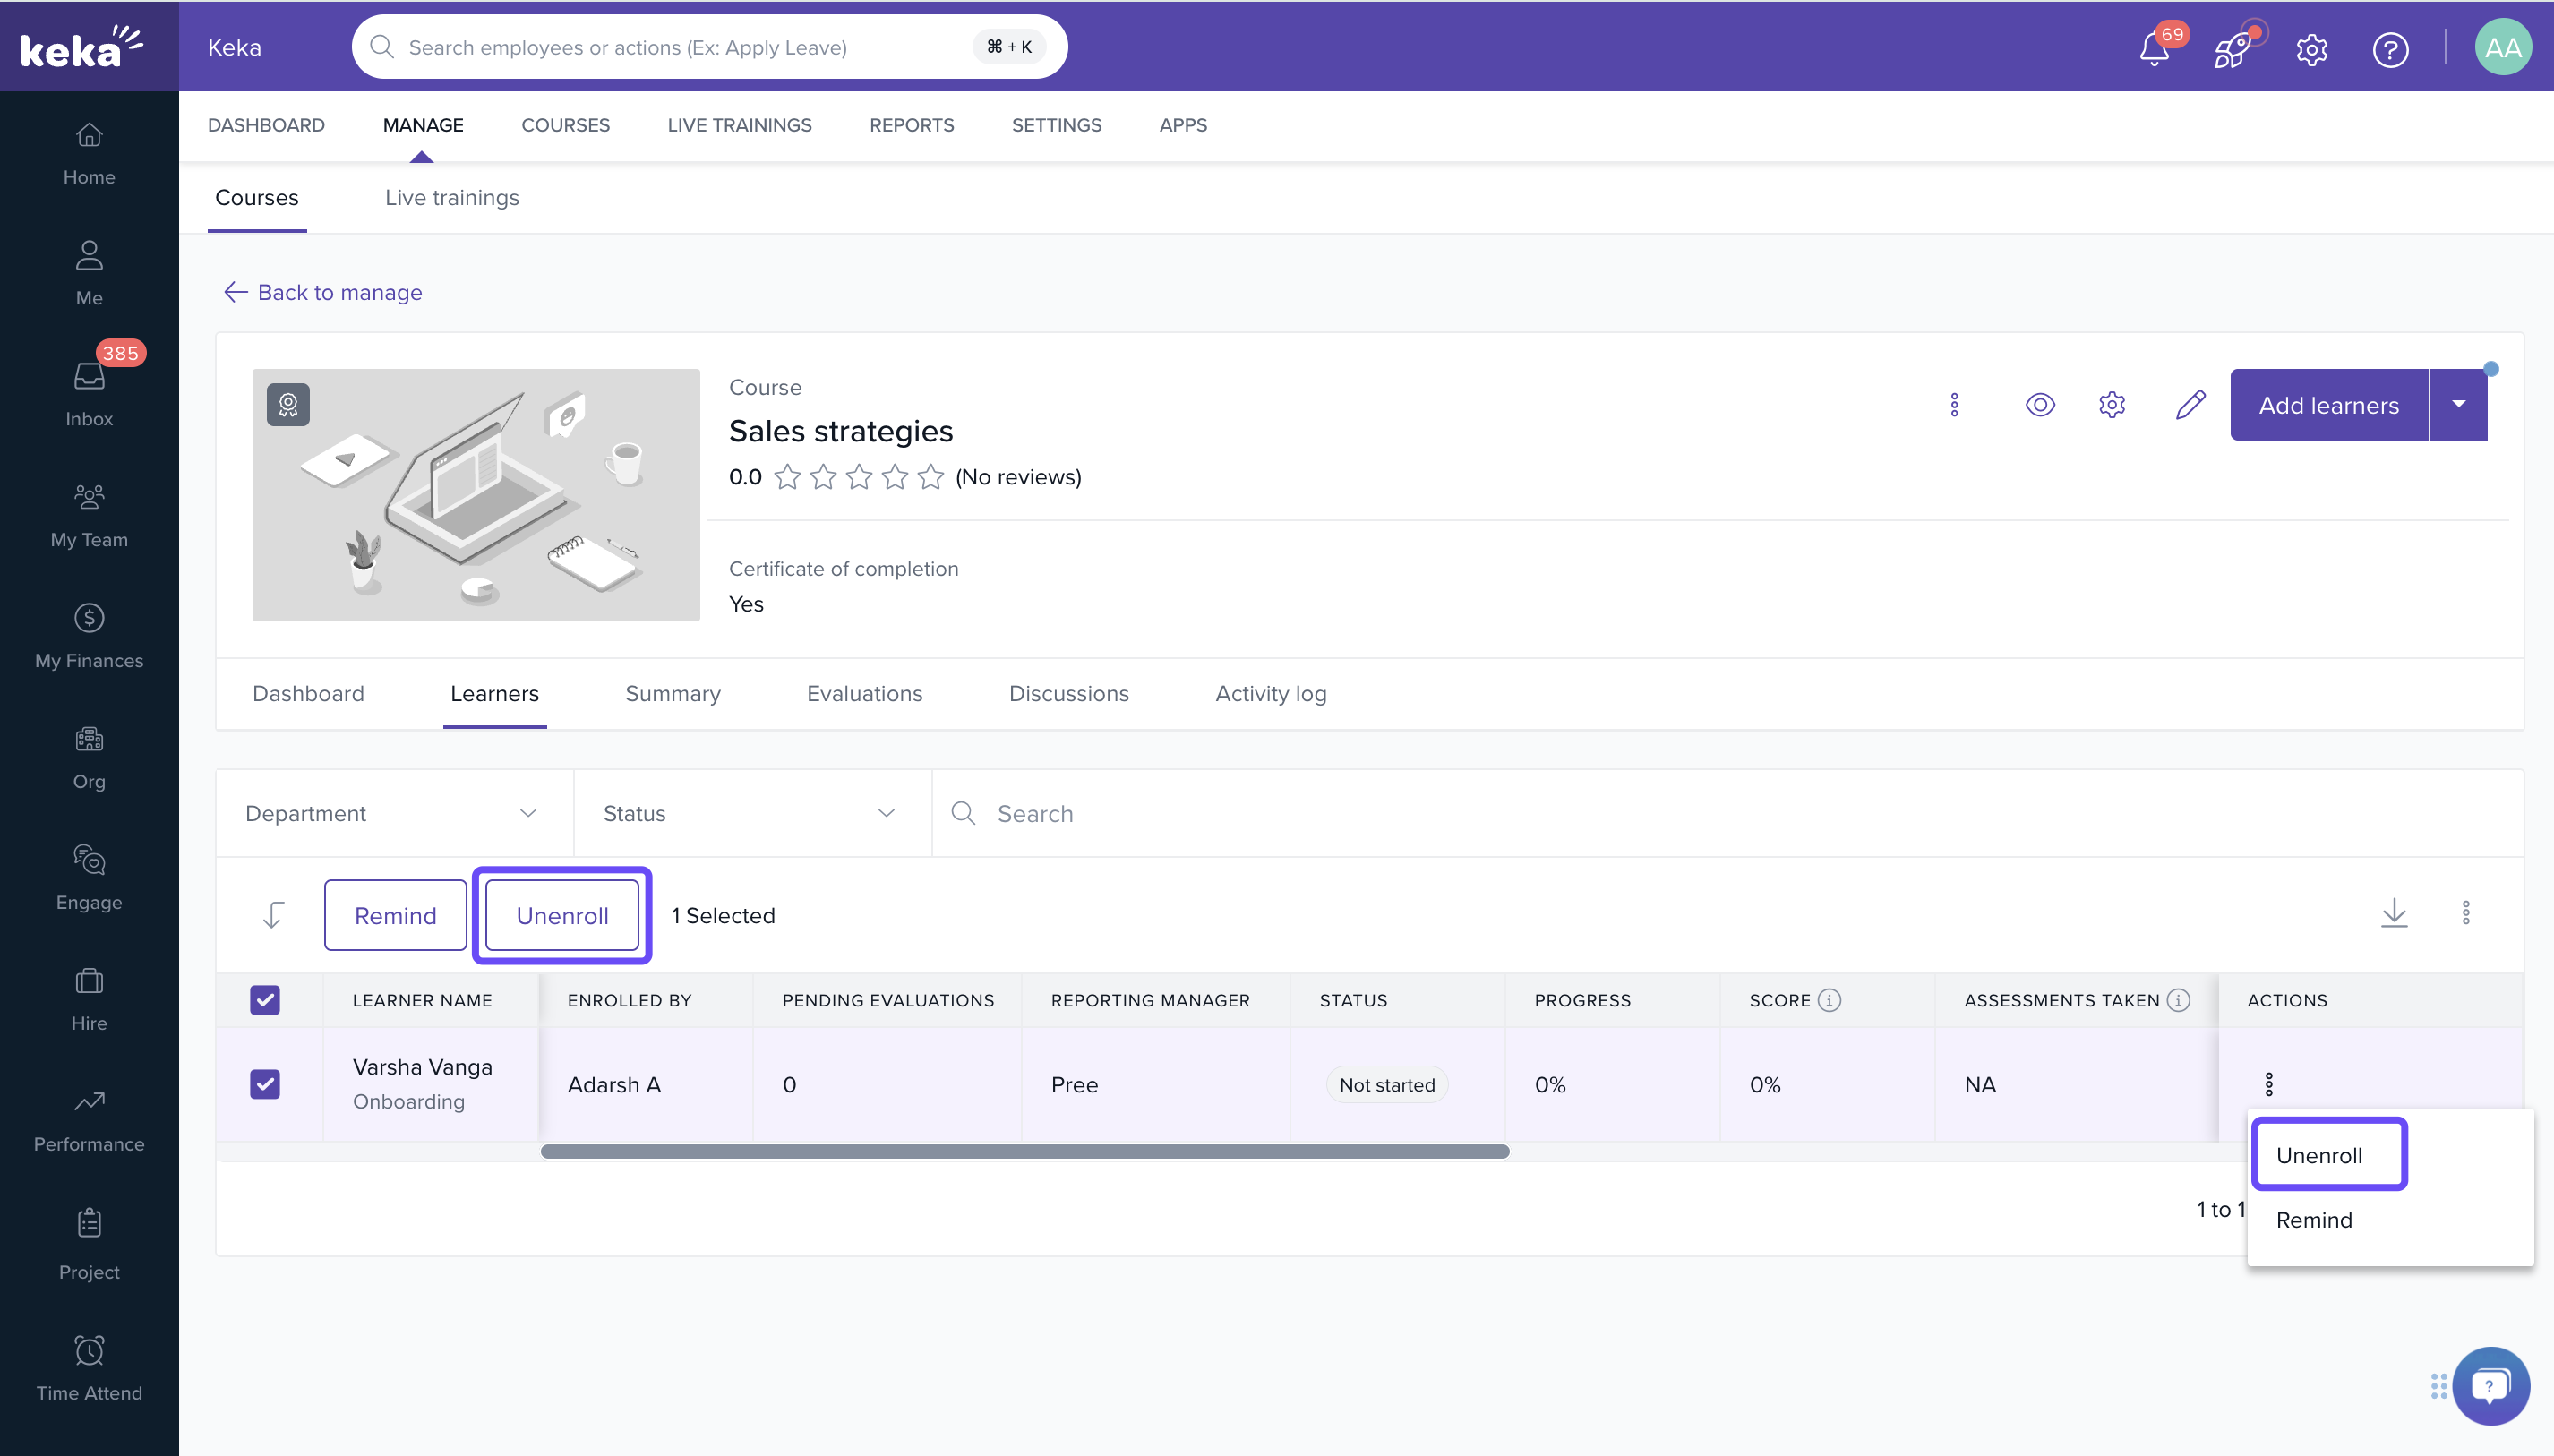Preview the course using eye icon
This screenshot has width=2554, height=1456.
tap(2040, 405)
